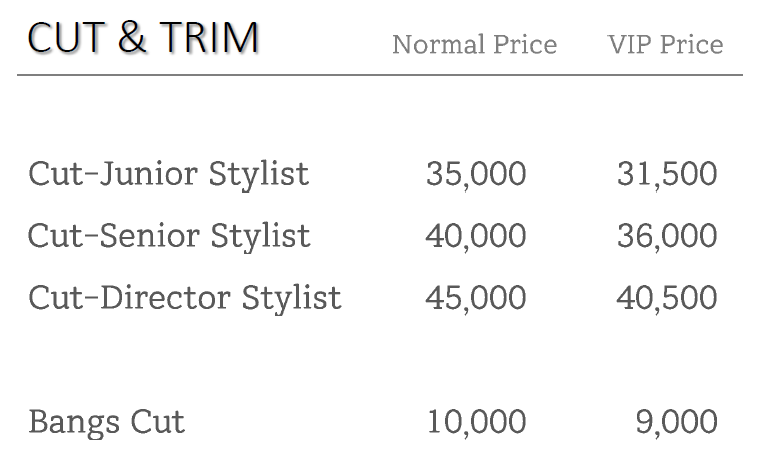Click the 45,000 normal price
The height and width of the screenshot is (475, 757).
pyautogui.click(x=475, y=298)
